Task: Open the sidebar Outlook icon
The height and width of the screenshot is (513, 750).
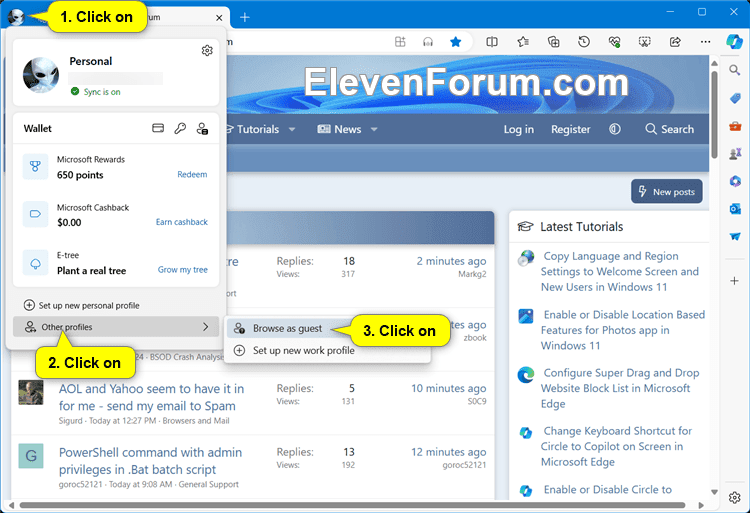Action: [735, 209]
